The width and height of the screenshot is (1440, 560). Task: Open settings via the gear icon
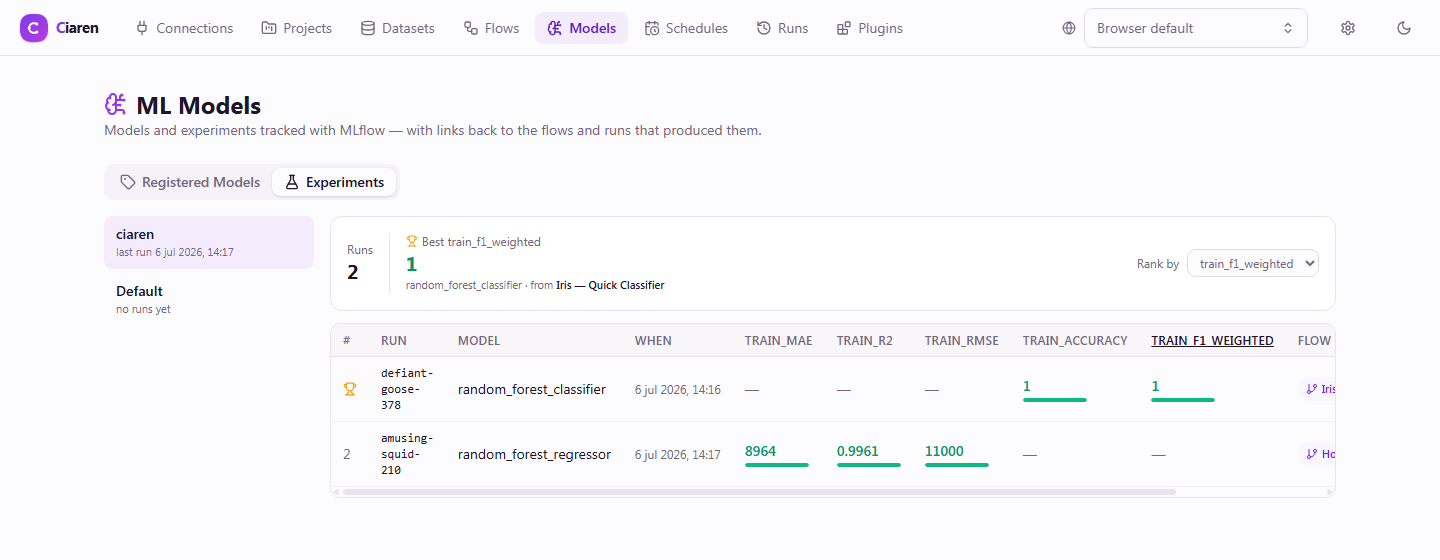[x=1347, y=28]
